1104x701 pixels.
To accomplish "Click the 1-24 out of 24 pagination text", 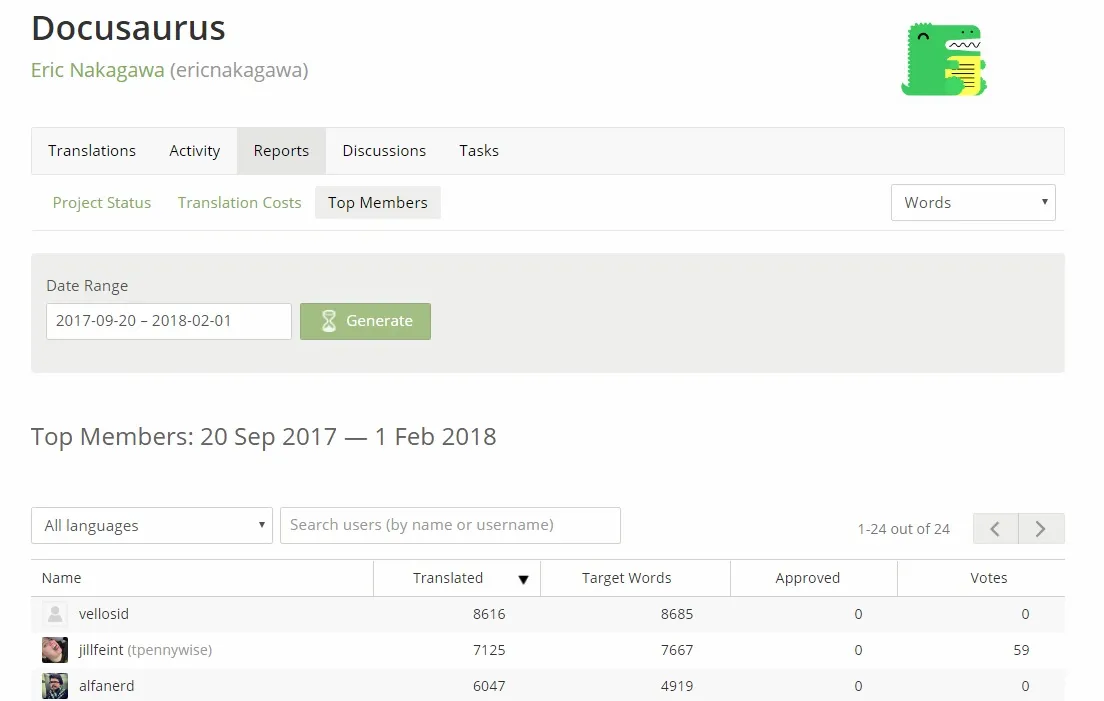I will click(903, 529).
